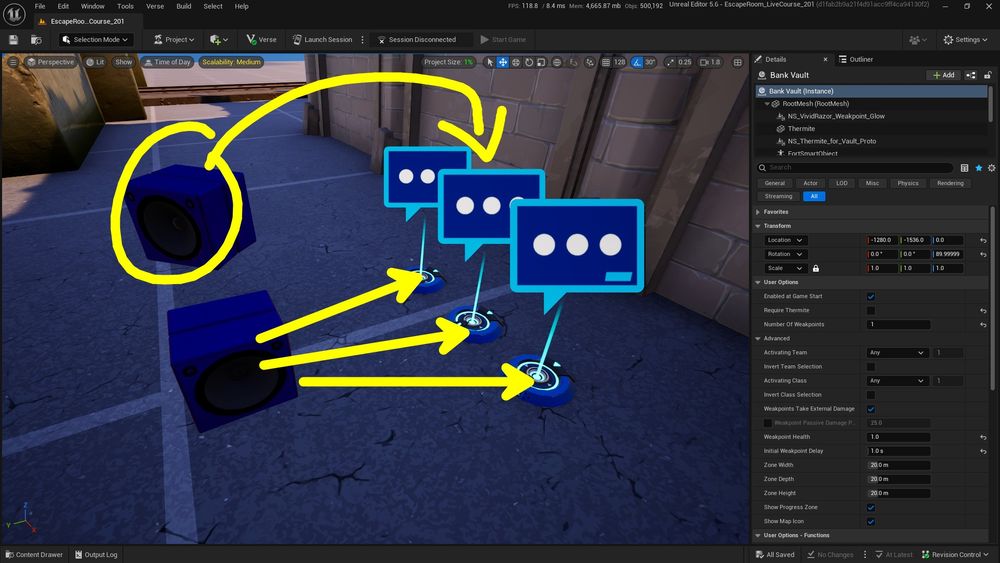The image size is (1000, 563).
Task: Reset Weakpoint Health to default arrow
Action: [983, 437]
